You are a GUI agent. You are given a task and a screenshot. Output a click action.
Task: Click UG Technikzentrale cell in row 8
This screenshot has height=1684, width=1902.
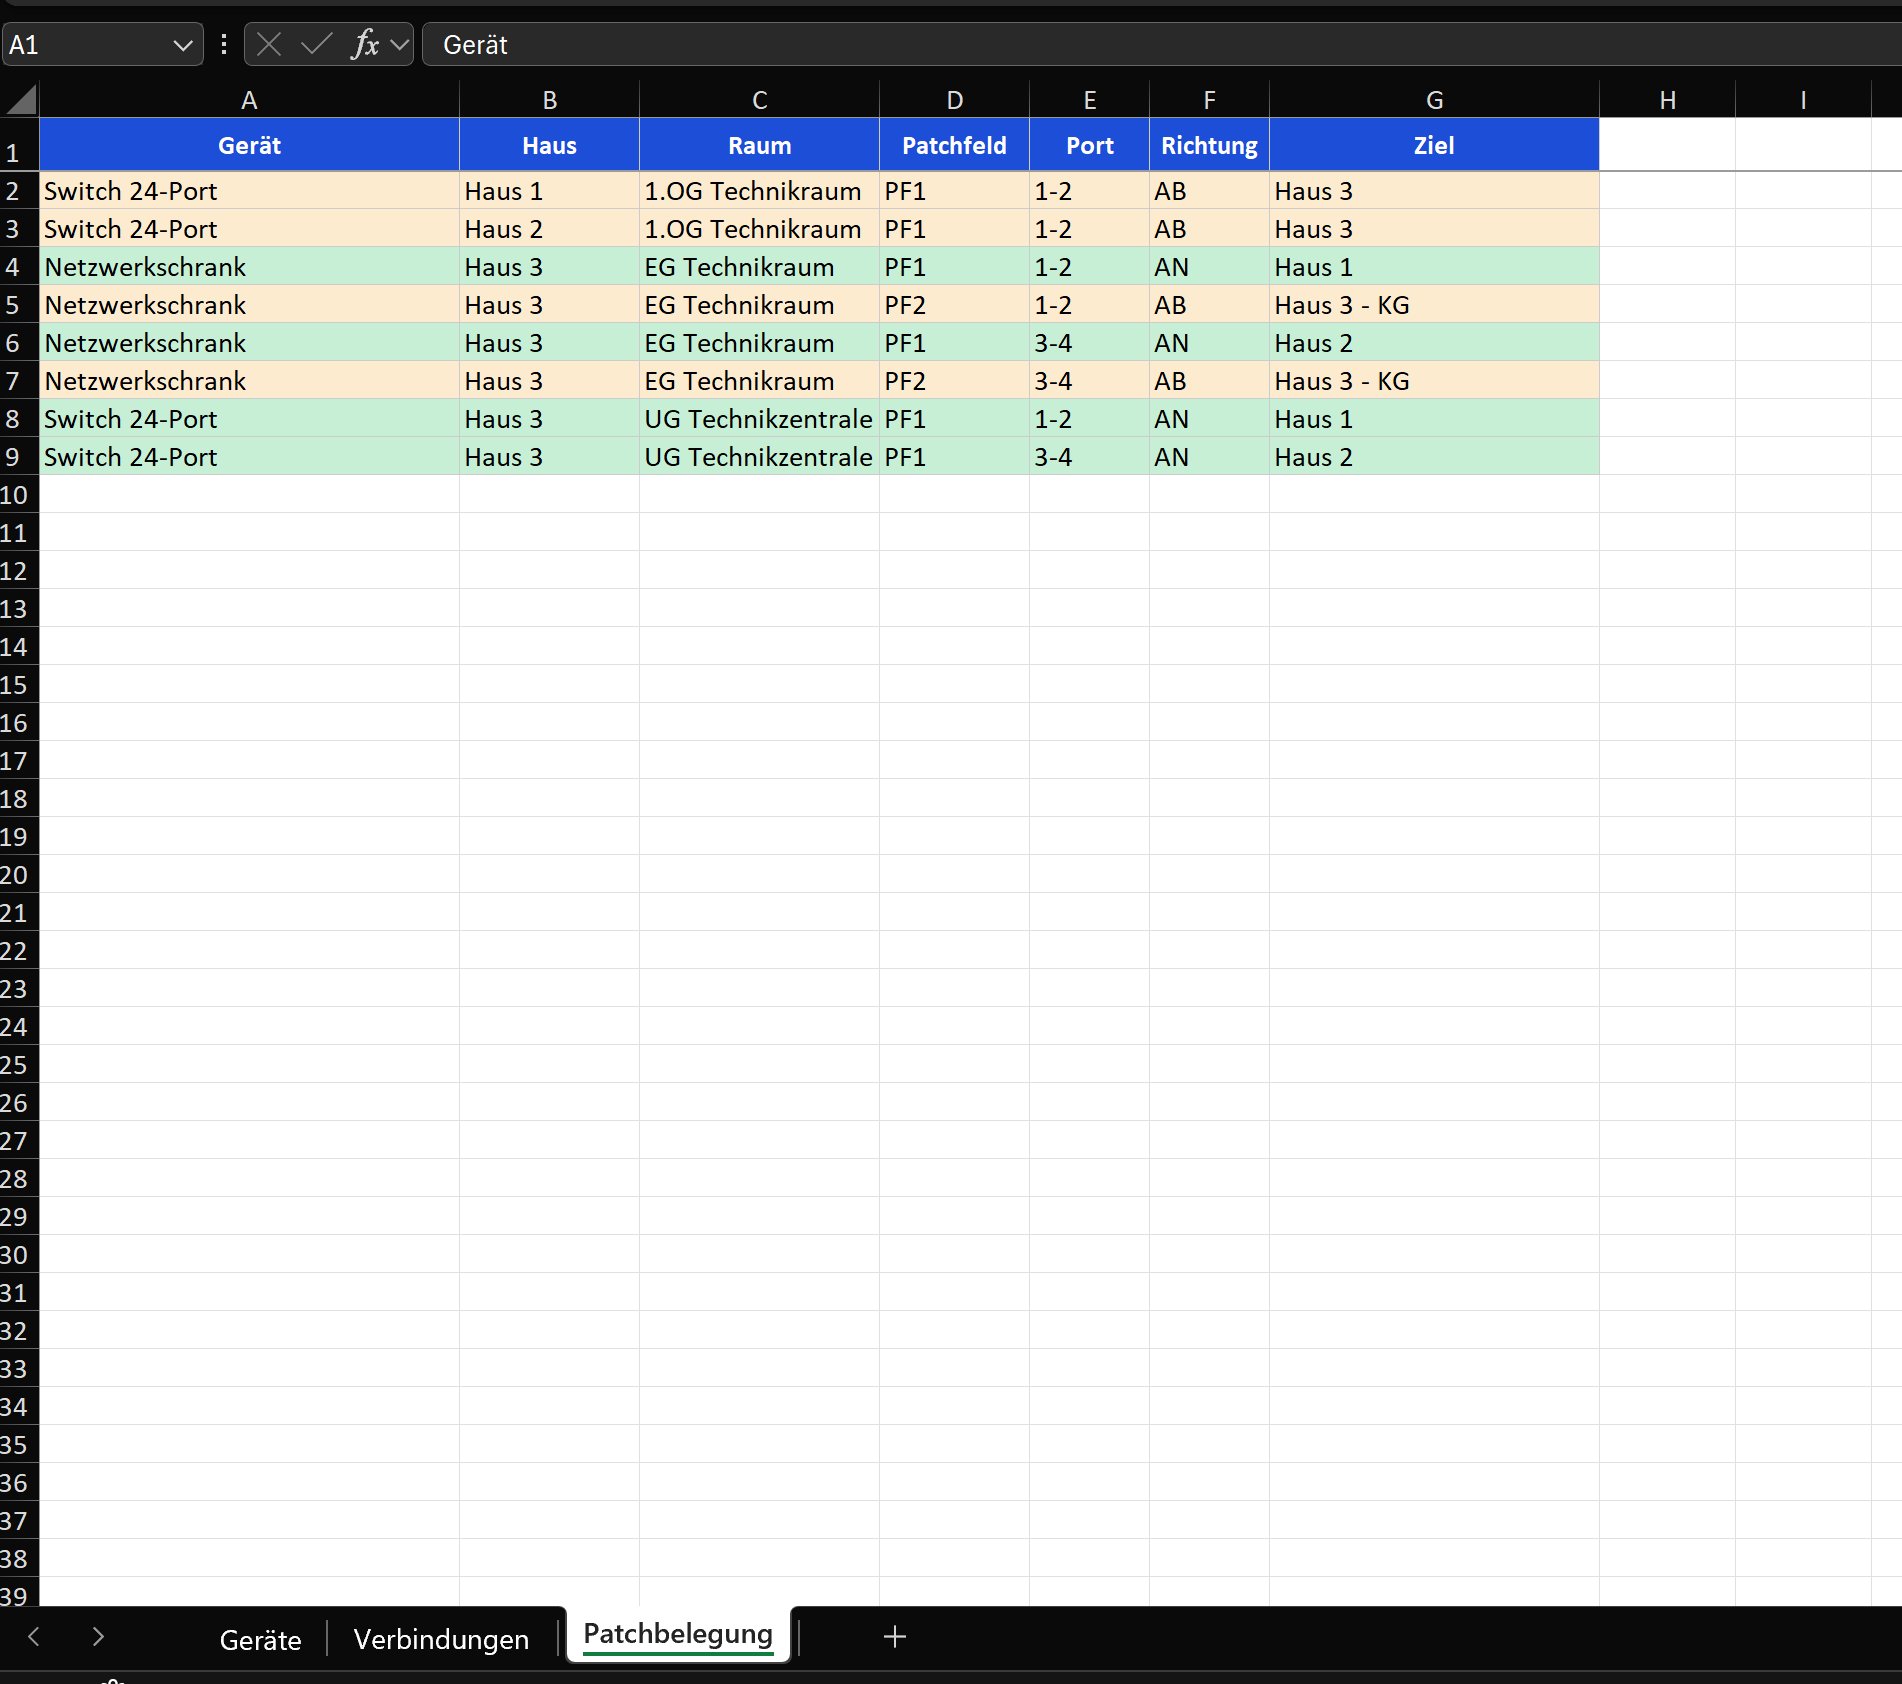pyautogui.click(x=759, y=418)
